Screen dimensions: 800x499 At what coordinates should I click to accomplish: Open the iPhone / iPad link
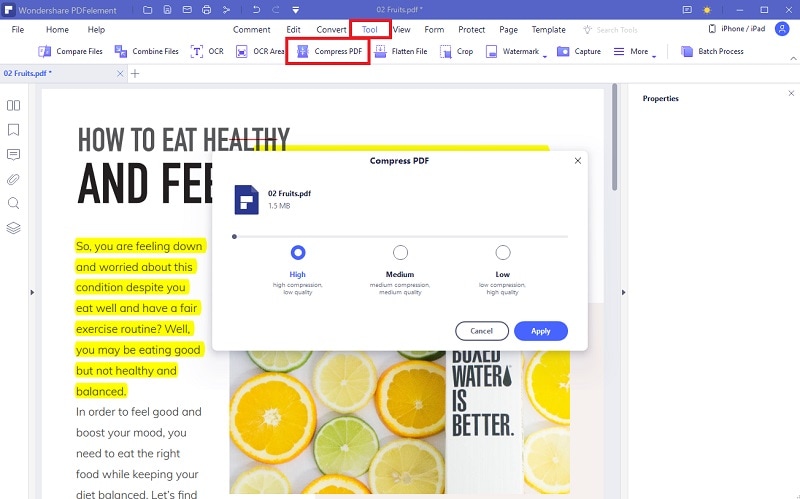[x=737, y=29]
